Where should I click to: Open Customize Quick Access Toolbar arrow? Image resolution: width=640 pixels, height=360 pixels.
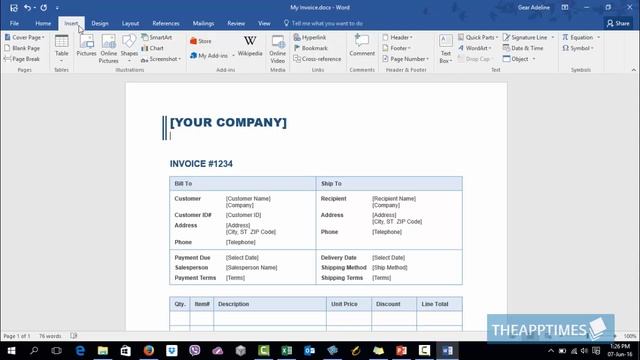pos(57,8)
